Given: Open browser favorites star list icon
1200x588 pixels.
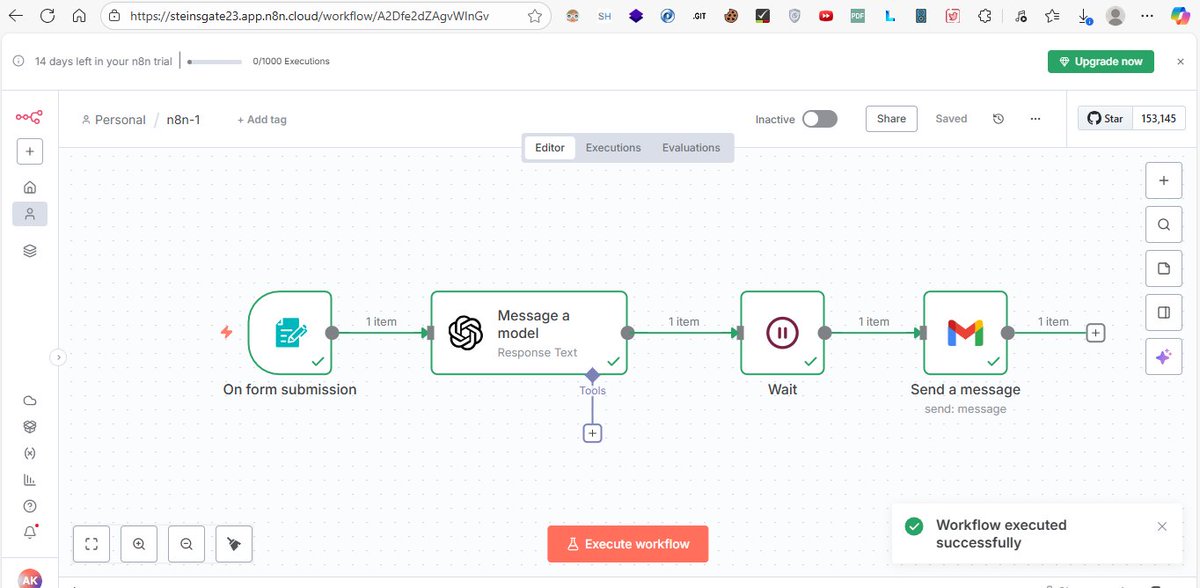Looking at the screenshot, I should click(1052, 16).
